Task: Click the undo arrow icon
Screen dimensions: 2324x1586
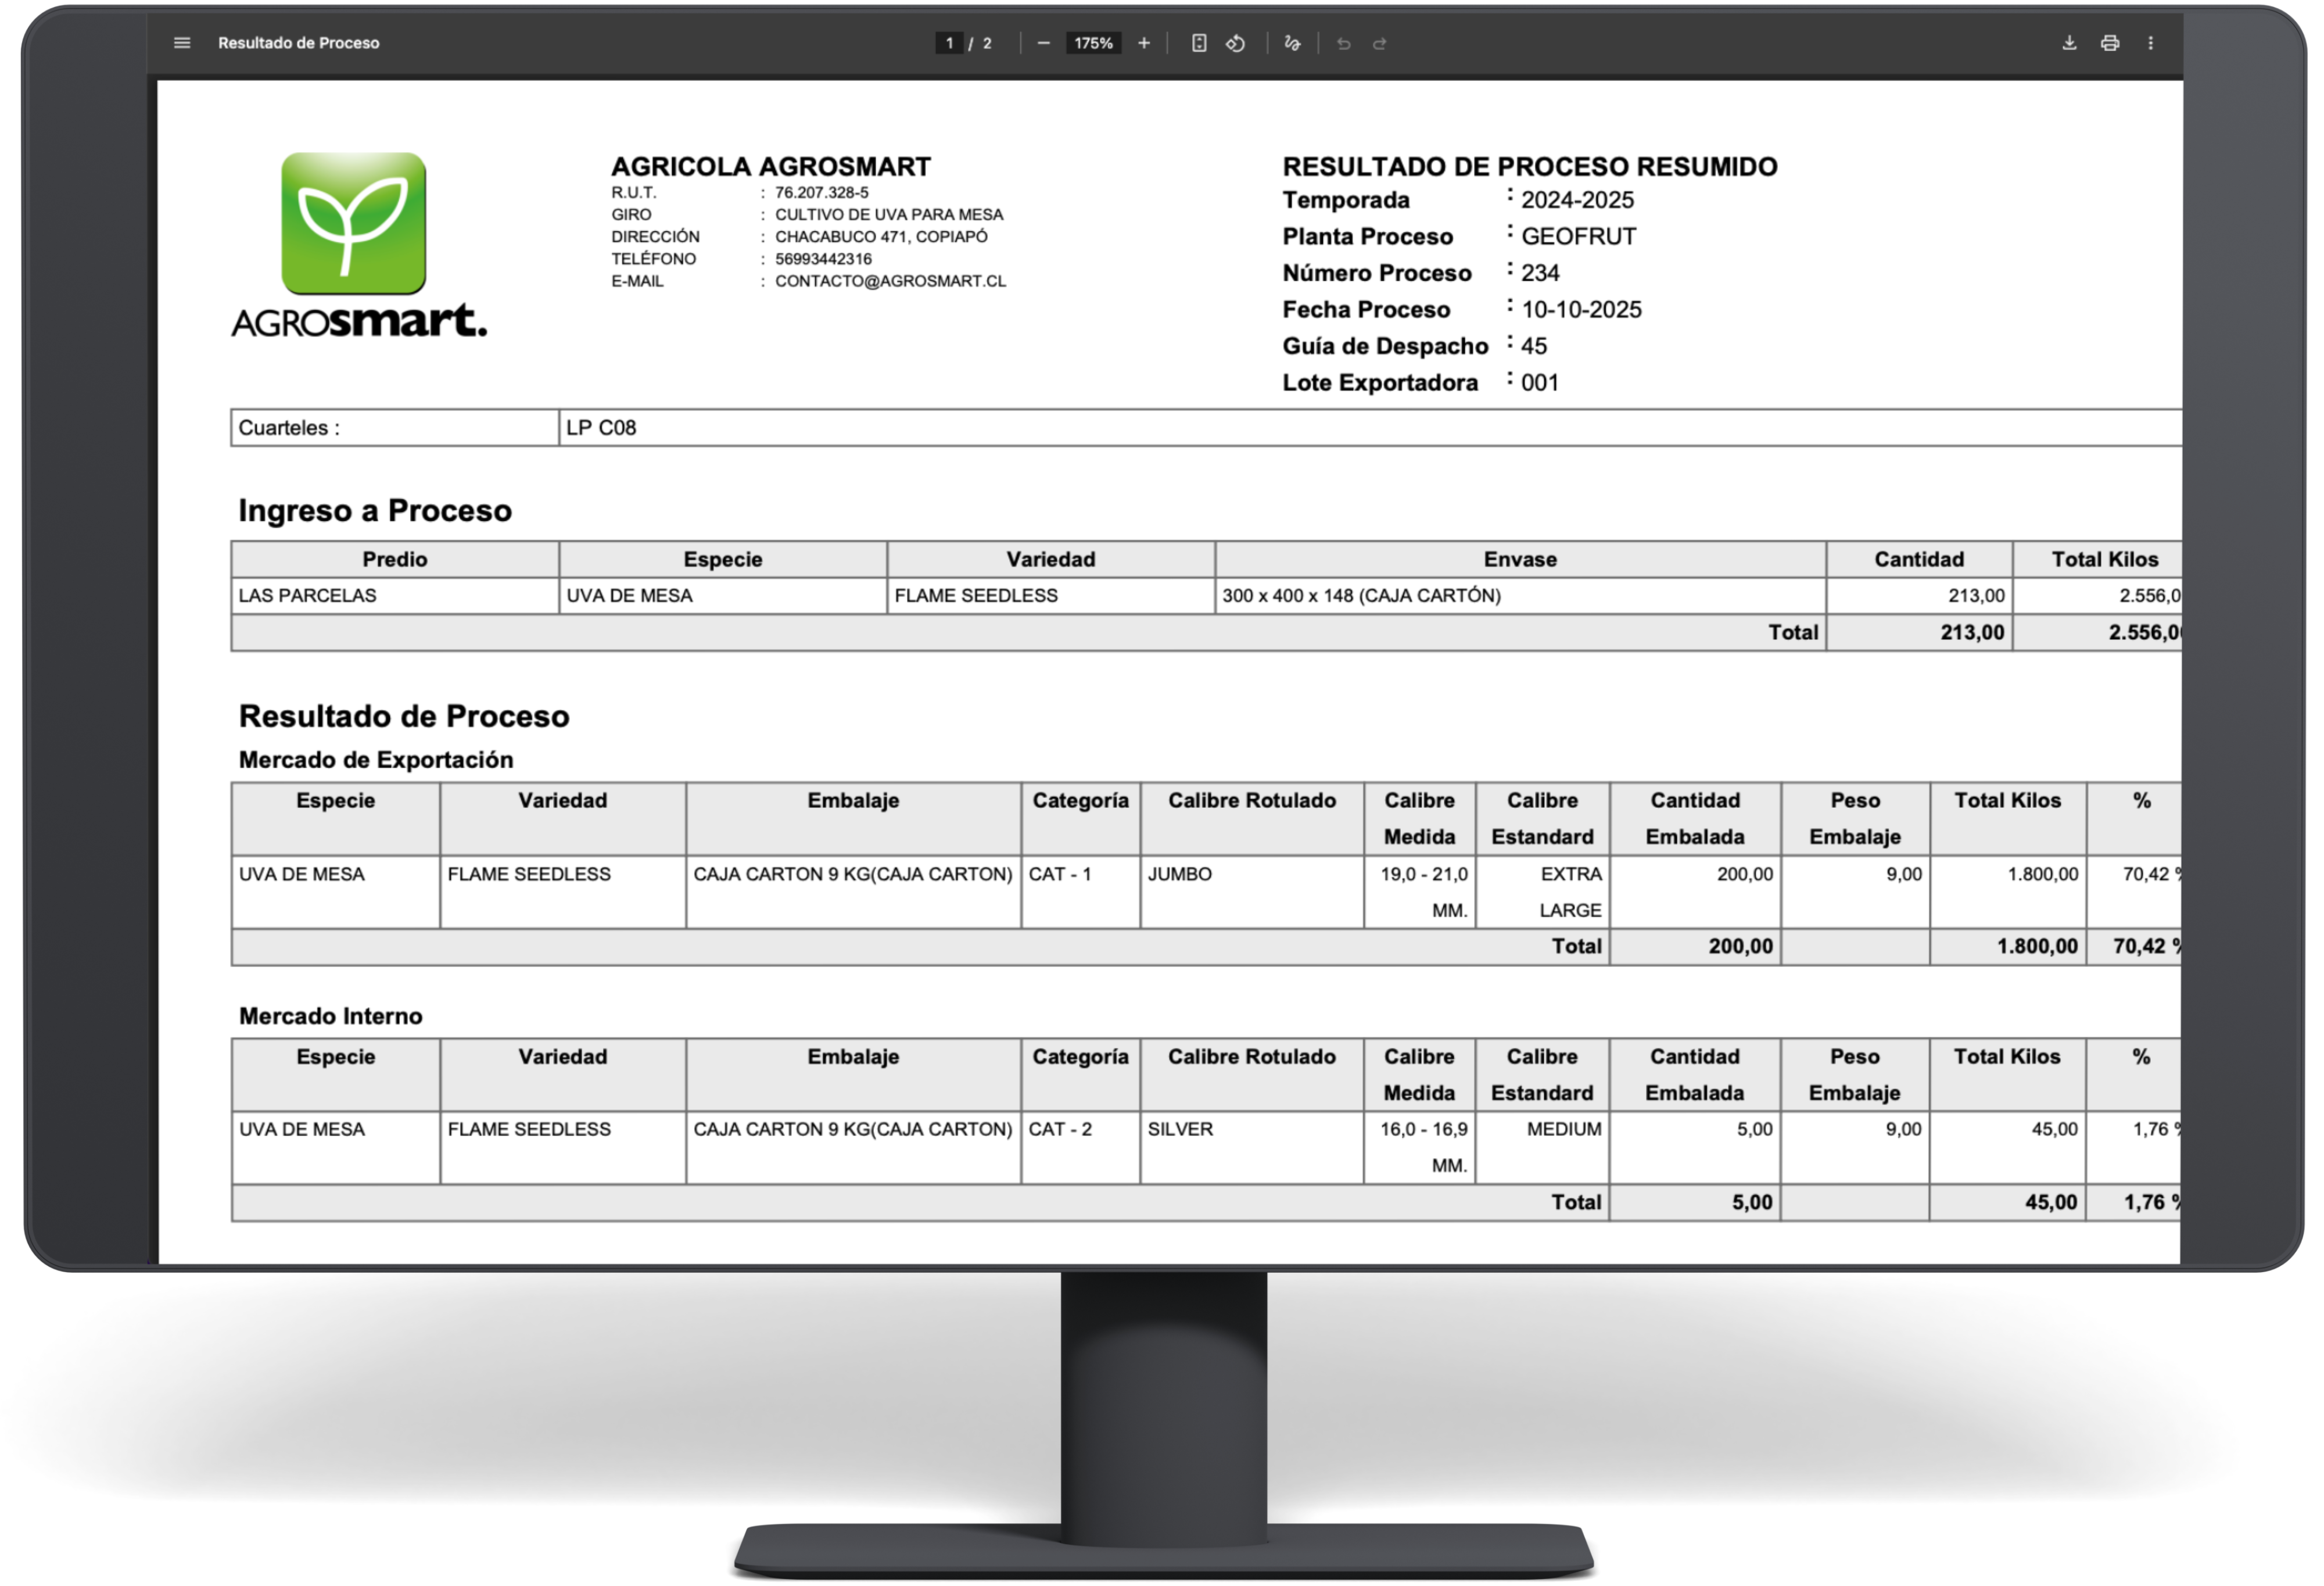Action: [x=1343, y=43]
